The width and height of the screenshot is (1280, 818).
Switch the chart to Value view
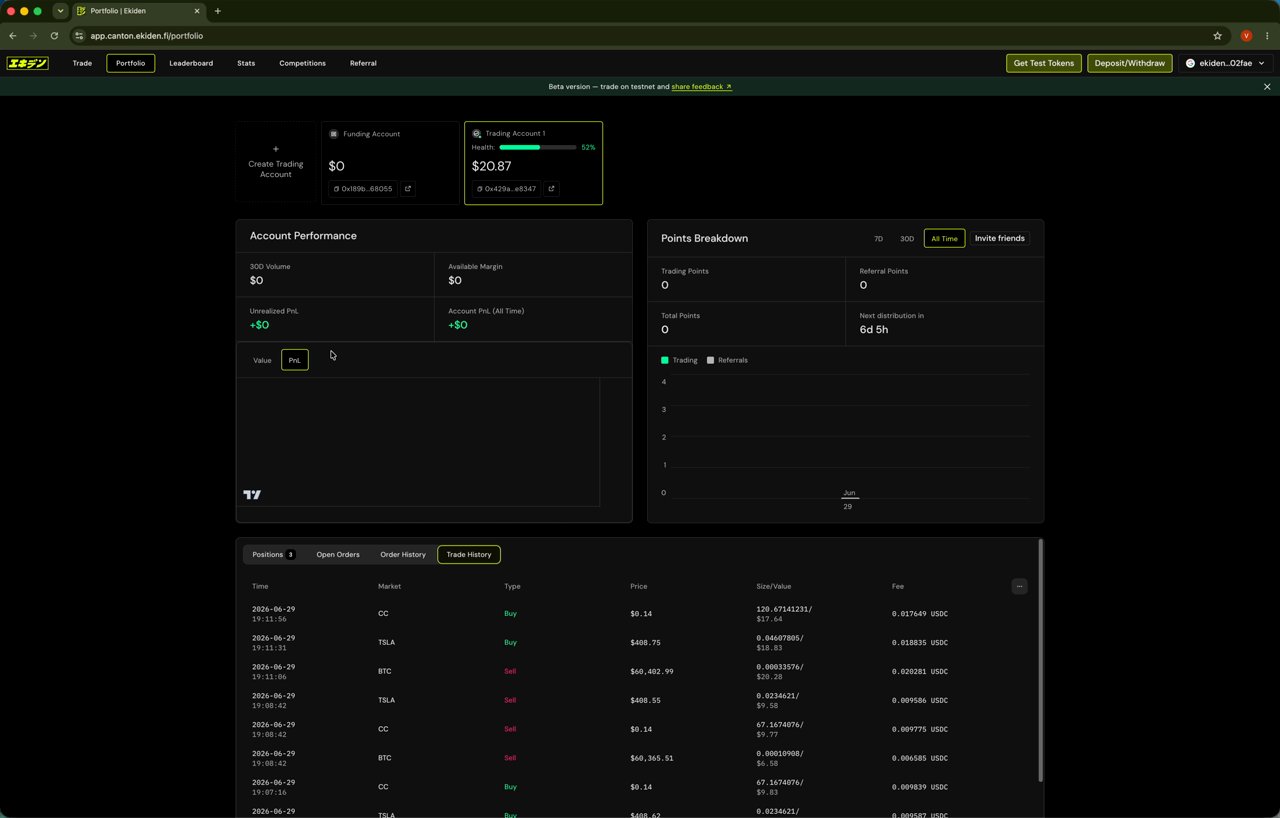262,360
